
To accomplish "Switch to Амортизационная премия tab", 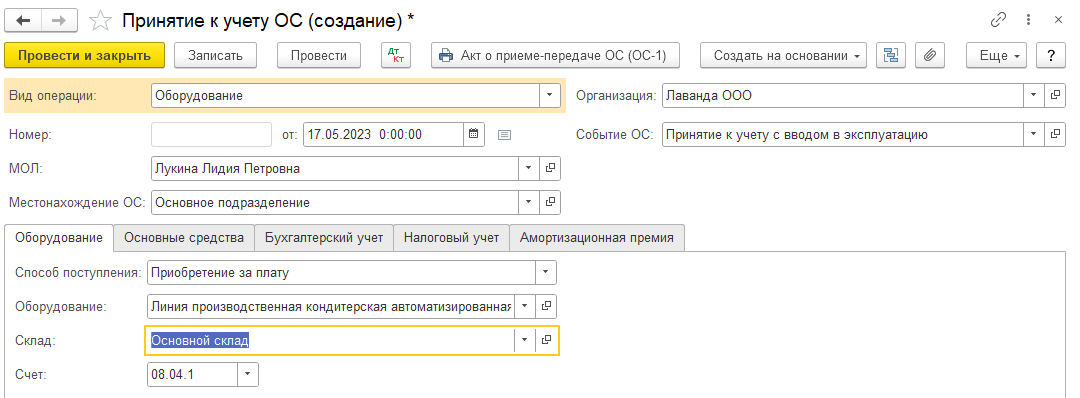I will click(x=596, y=238).
